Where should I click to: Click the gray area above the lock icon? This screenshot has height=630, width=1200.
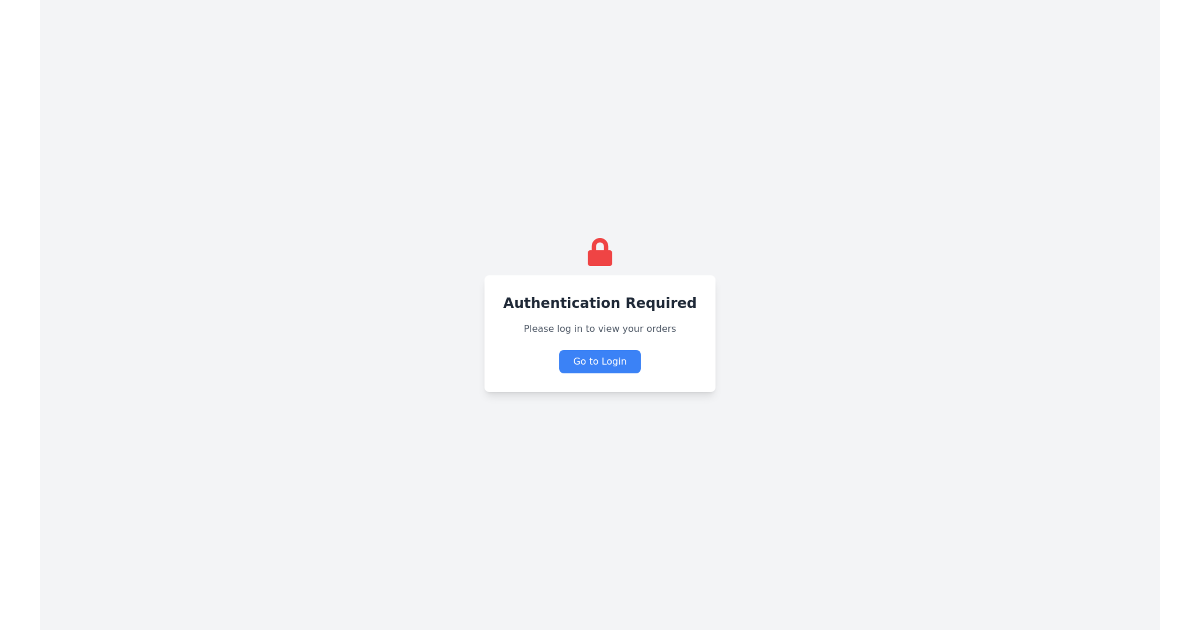[600, 118]
